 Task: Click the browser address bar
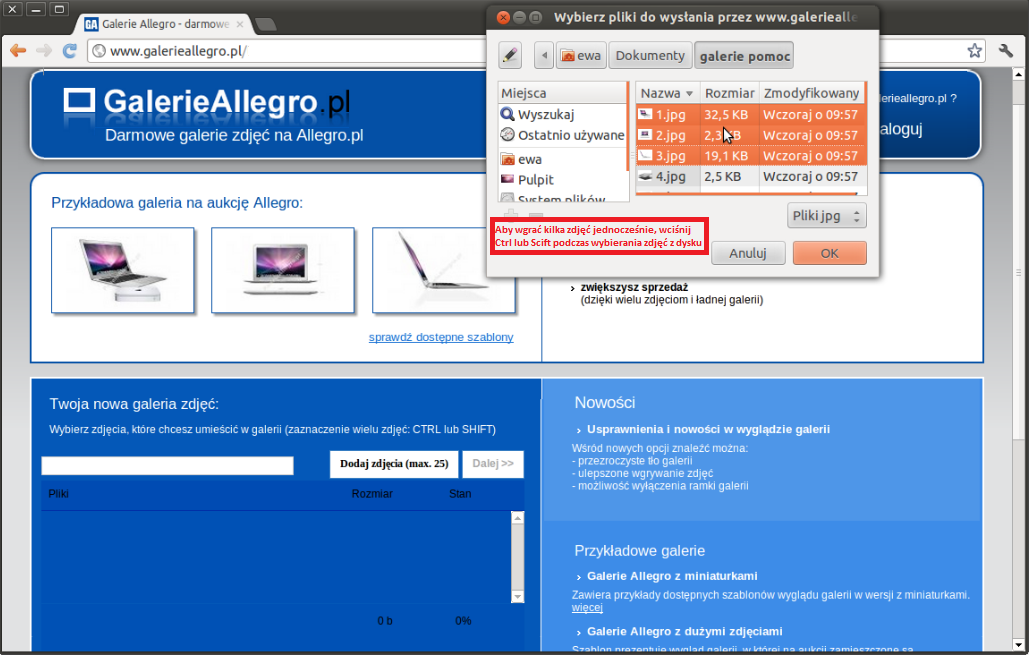click(x=289, y=51)
